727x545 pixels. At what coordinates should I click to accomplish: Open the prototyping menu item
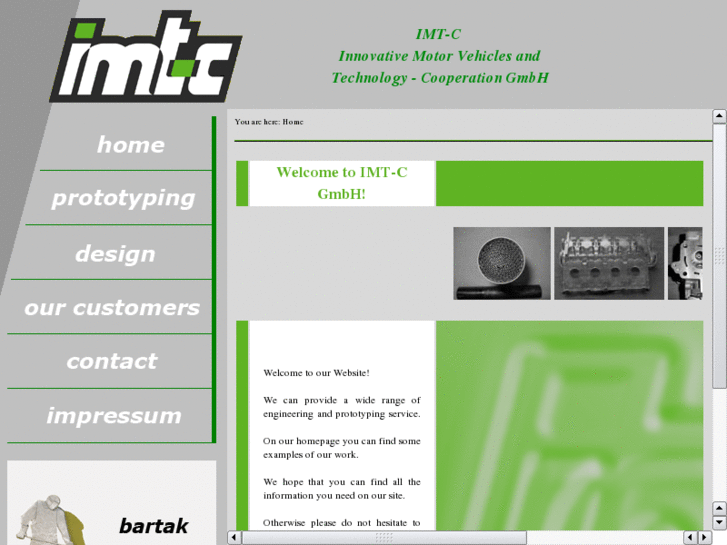123,199
